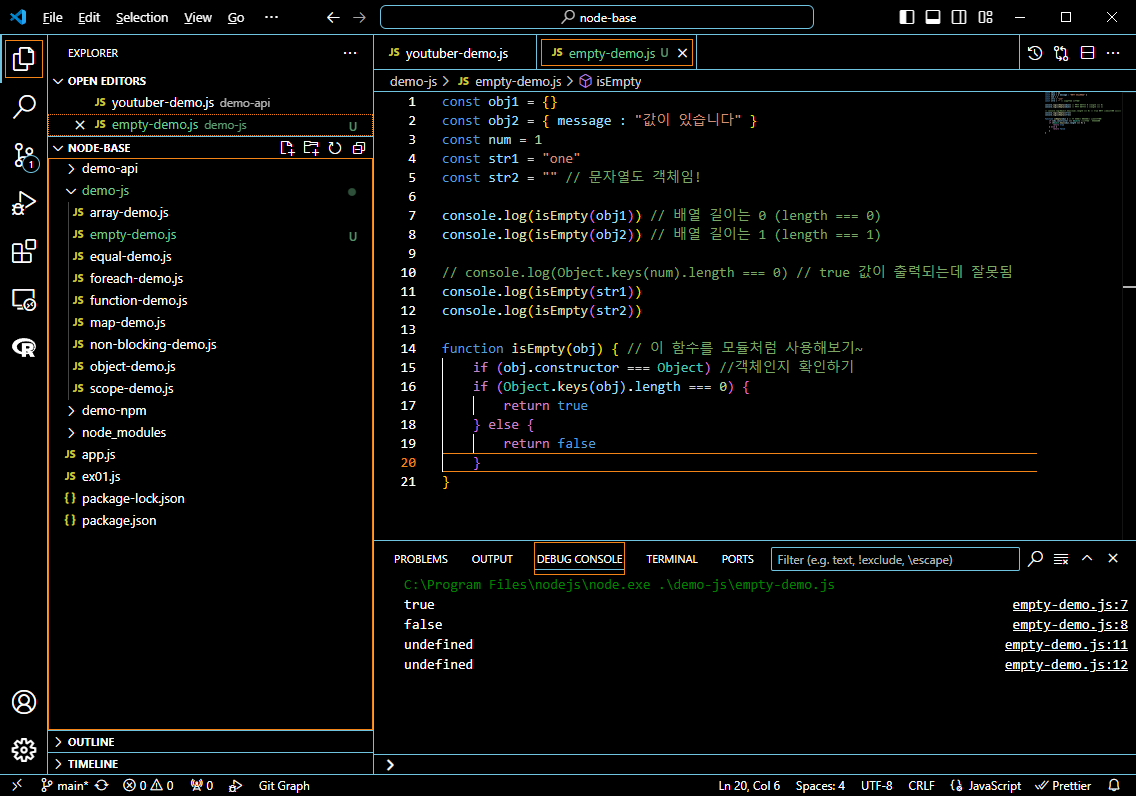Go forward in navigation history
This screenshot has height=796, width=1136.
(x=359, y=17)
